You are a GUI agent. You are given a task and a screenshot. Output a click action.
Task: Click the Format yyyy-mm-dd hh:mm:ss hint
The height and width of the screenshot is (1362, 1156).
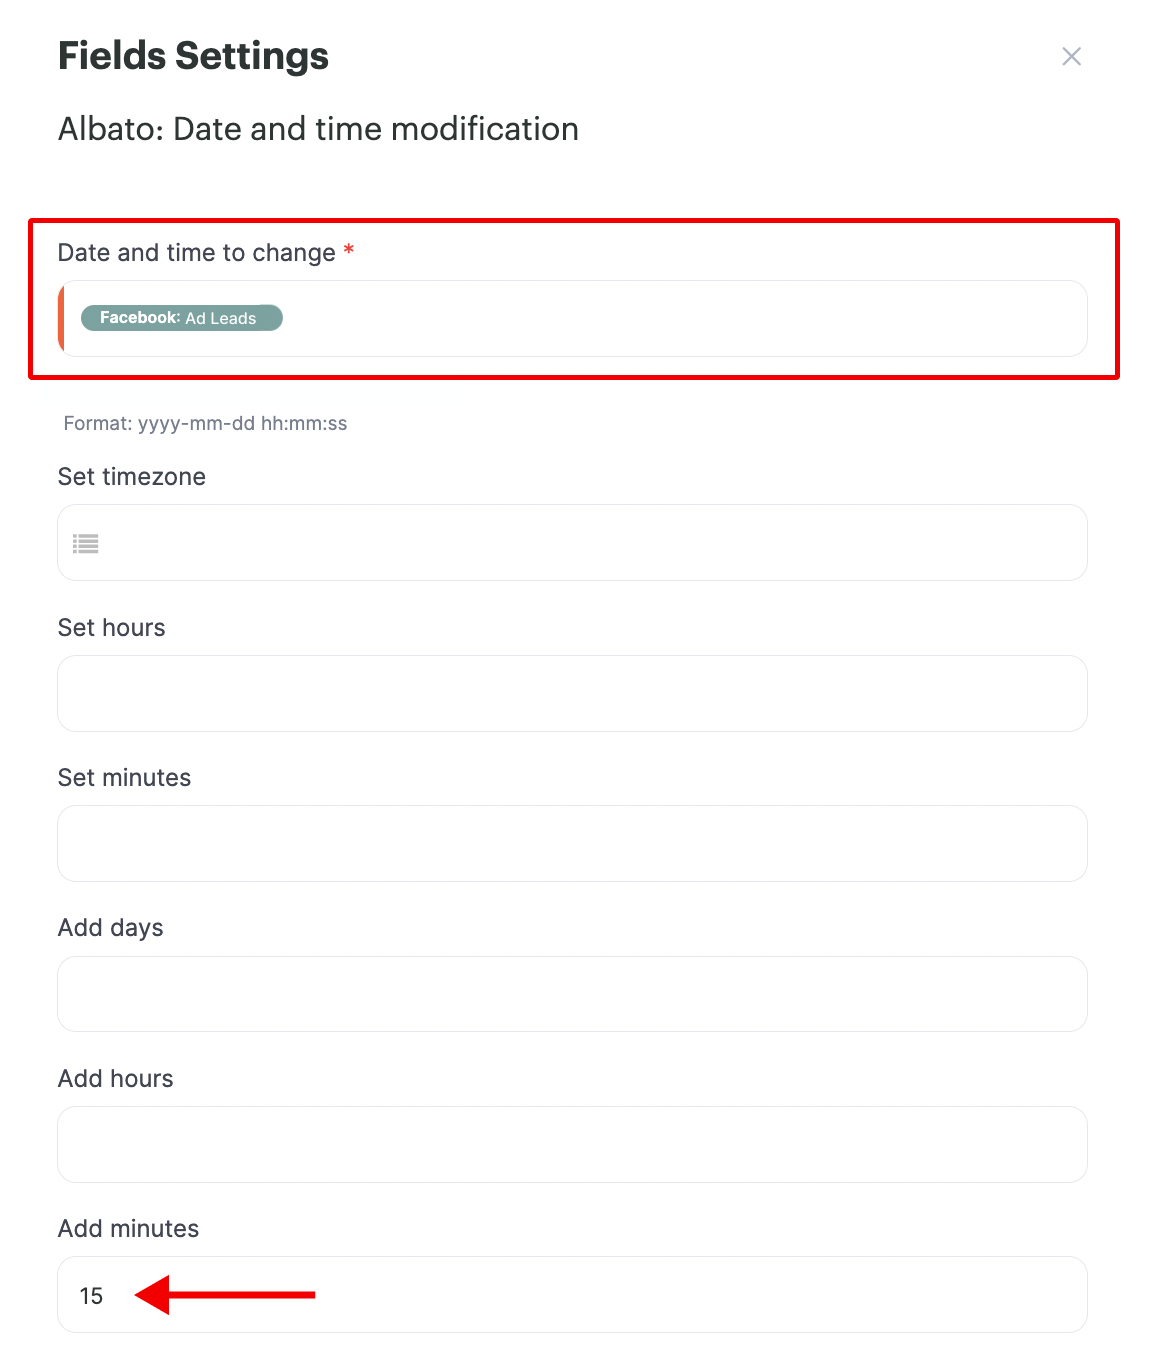(x=206, y=424)
